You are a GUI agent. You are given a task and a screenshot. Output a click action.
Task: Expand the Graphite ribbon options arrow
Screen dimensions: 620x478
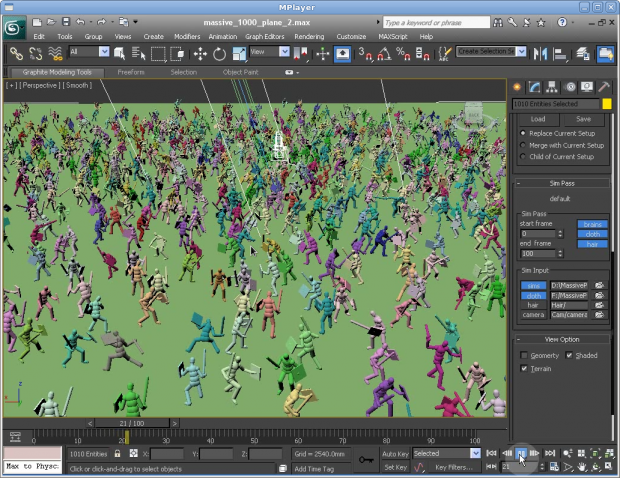click(x=297, y=73)
